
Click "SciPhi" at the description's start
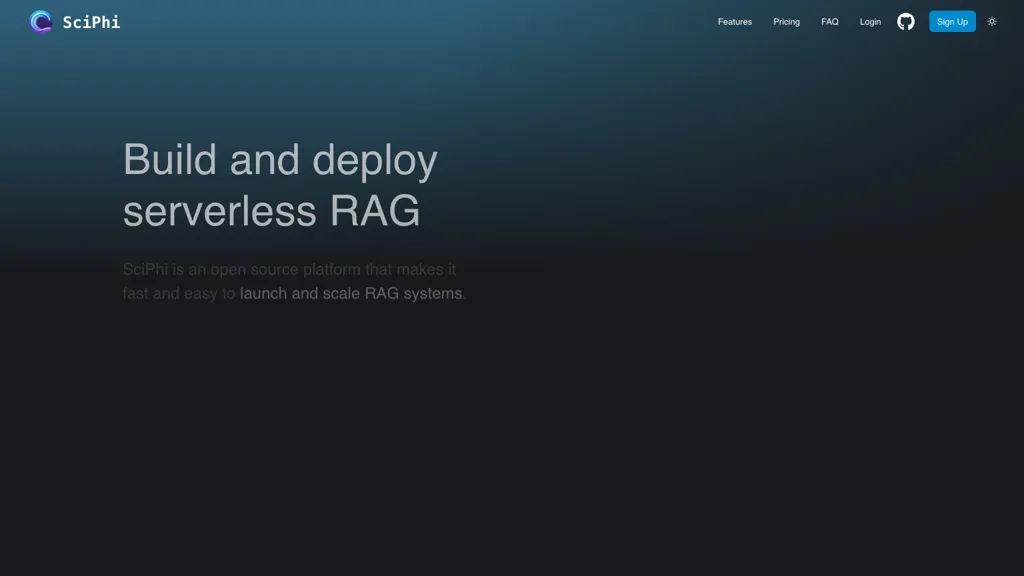146,269
